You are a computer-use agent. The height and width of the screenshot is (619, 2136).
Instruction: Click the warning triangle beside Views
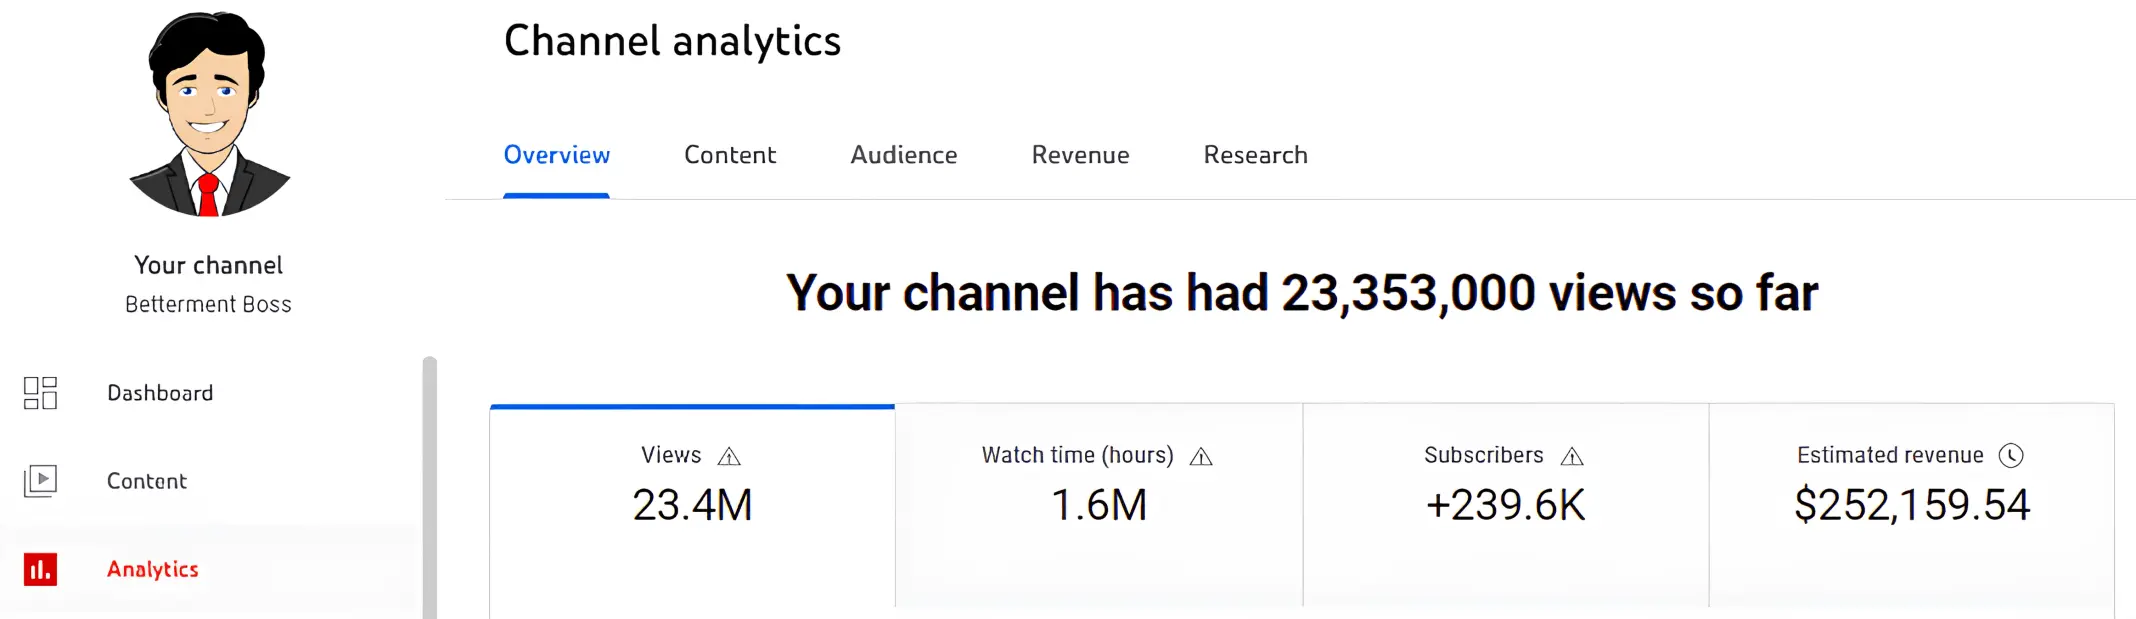point(729,457)
